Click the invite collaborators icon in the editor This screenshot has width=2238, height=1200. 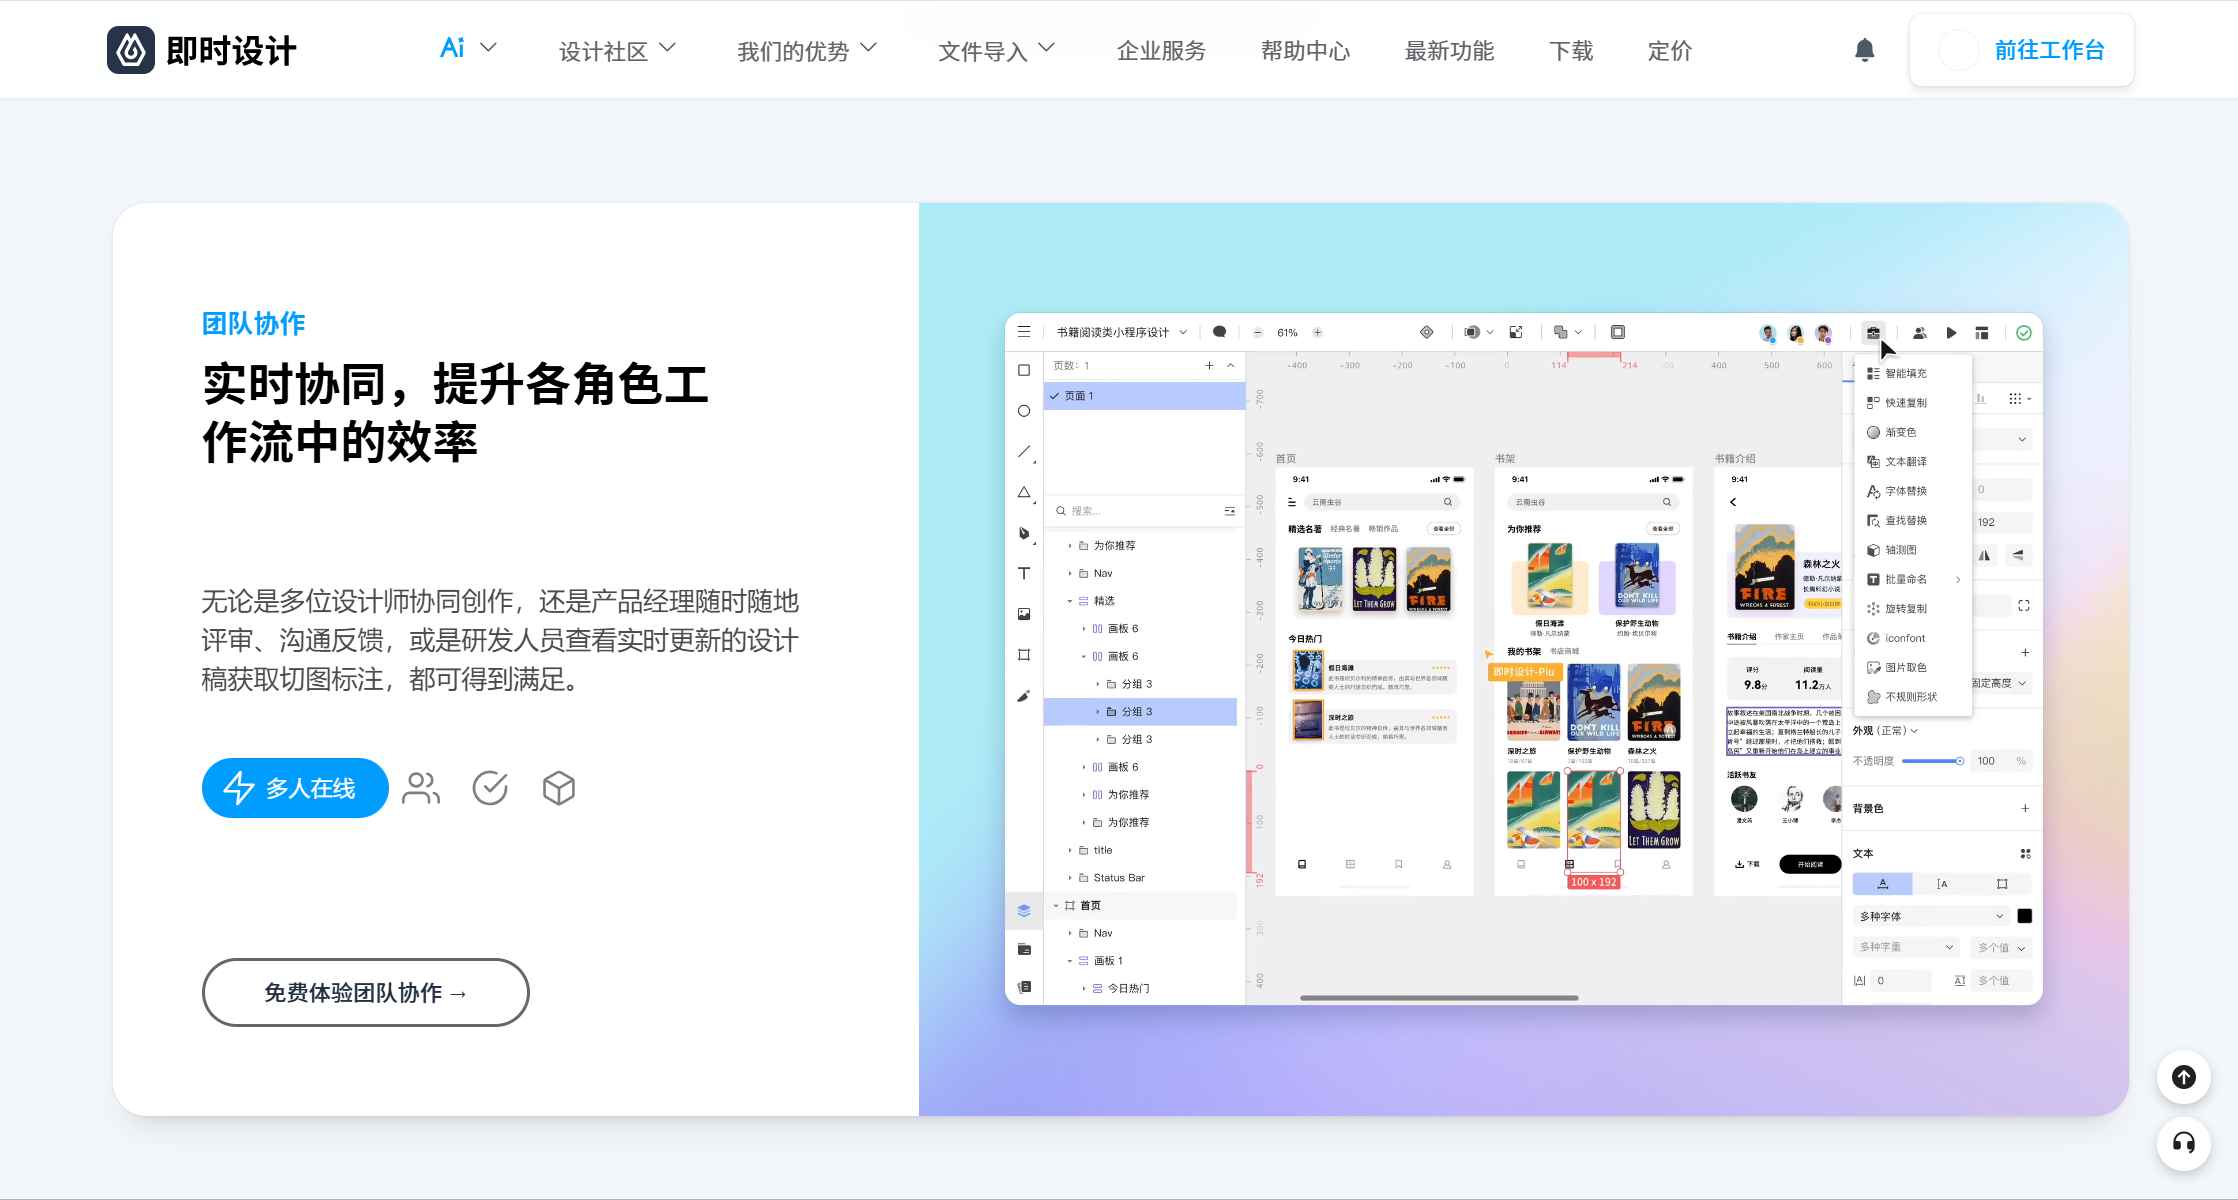click(1919, 333)
